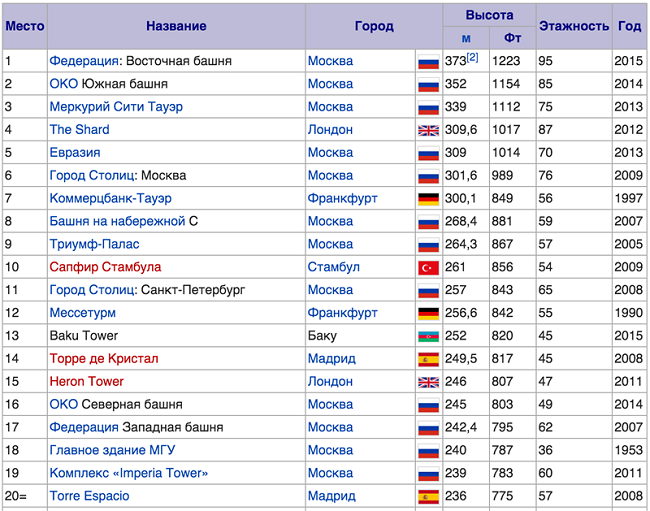Click the Russian flag in the Федерация Восточная башня row
The image size is (650, 511).
pyautogui.click(x=428, y=62)
